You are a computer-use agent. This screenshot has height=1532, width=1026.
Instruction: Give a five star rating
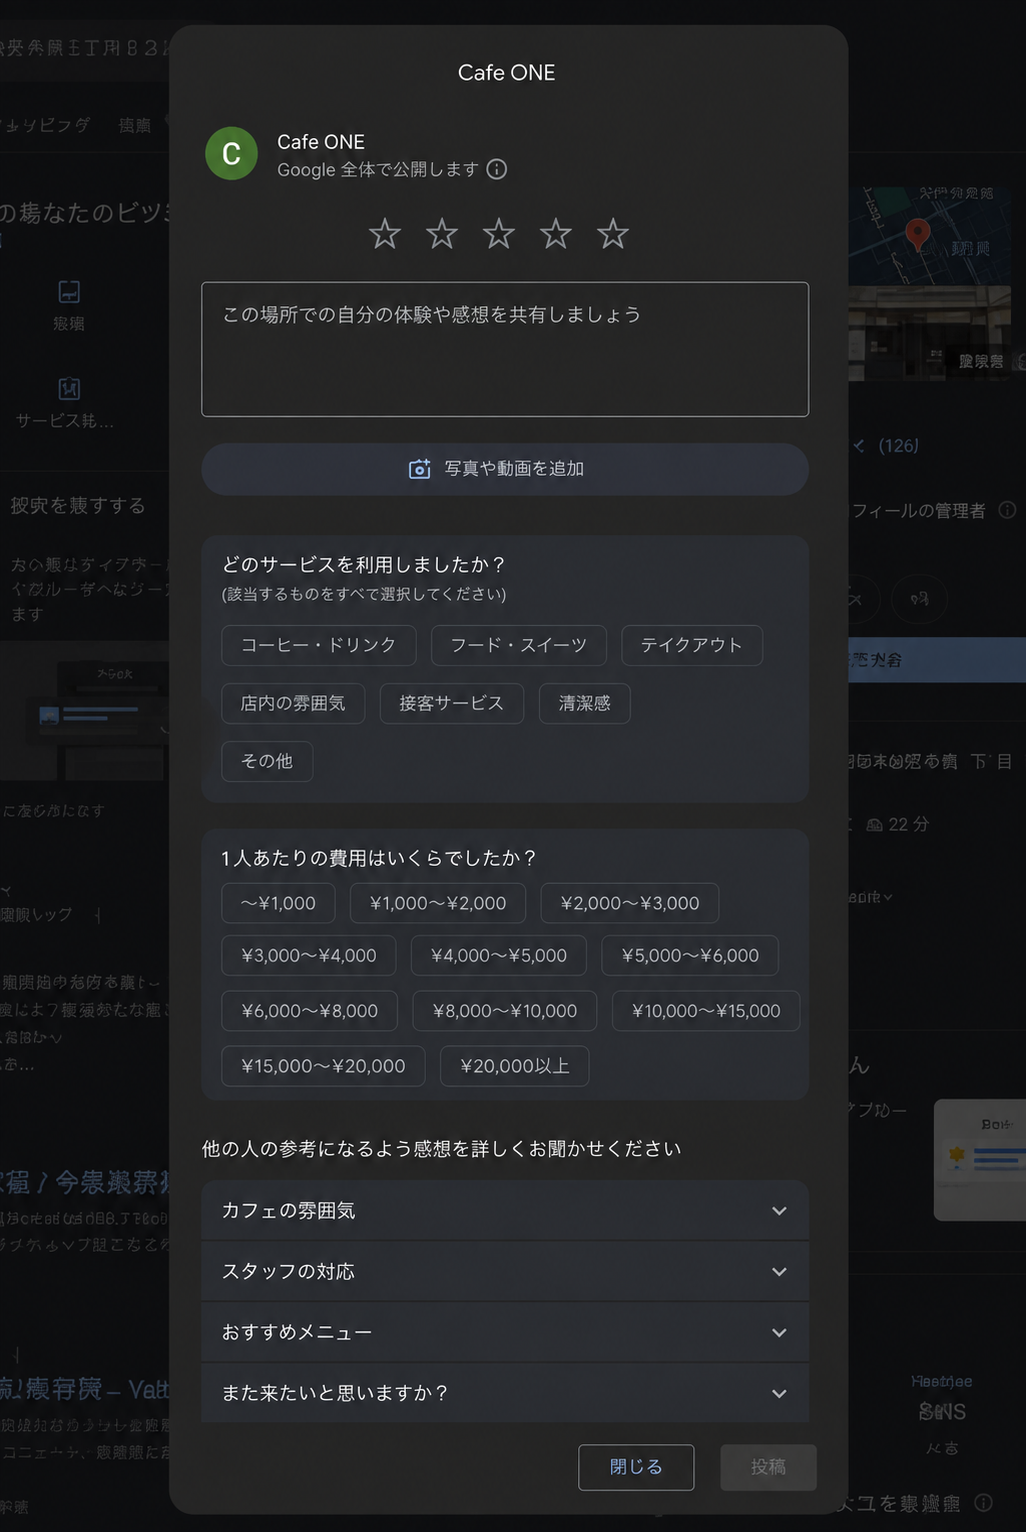pyautogui.click(x=613, y=234)
